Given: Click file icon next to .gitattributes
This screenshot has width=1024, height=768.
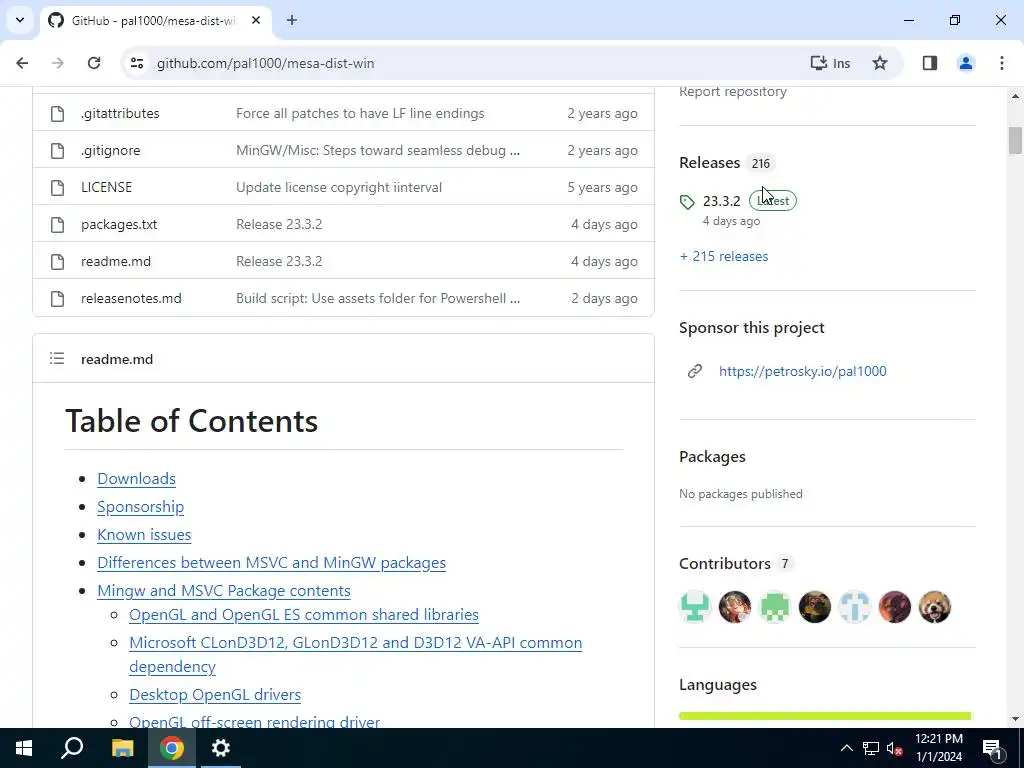Looking at the screenshot, I should tap(57, 114).
